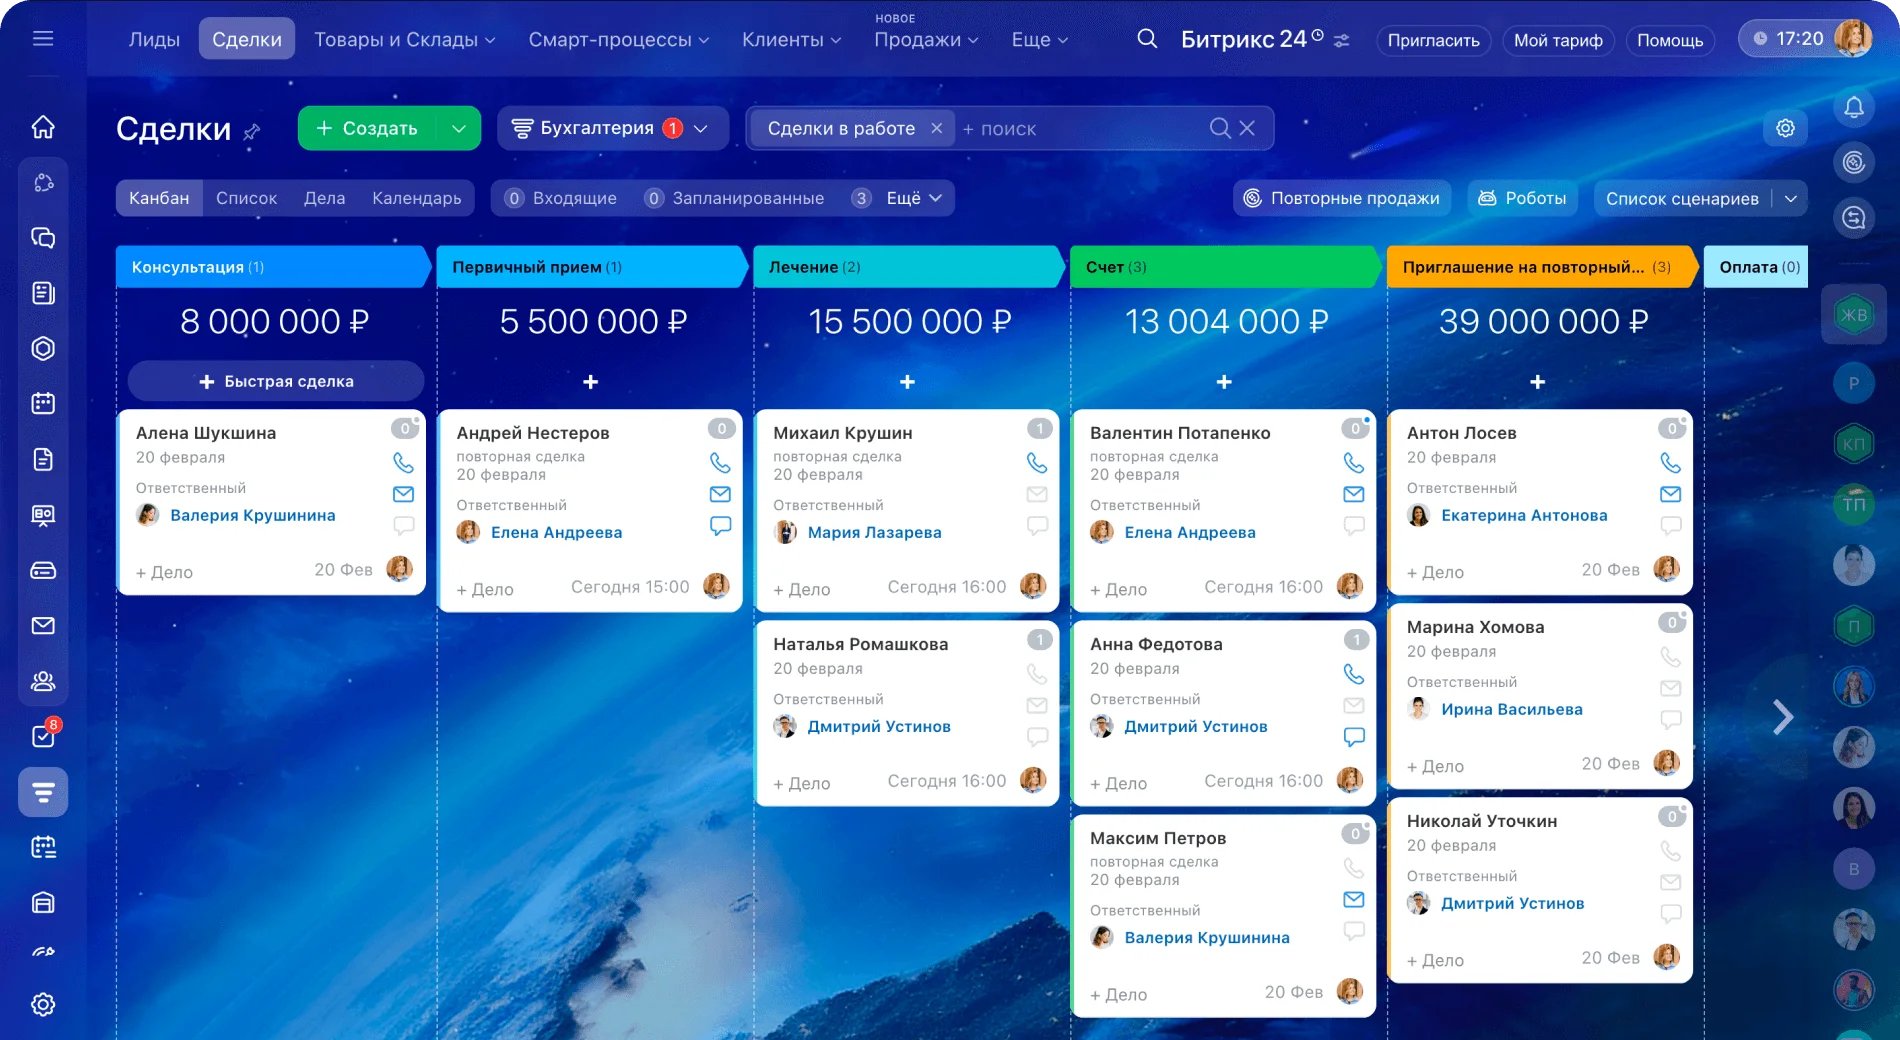The image size is (1900, 1040).
Task: Open the Calendar icon in the left sidebar
Action: tap(42, 404)
